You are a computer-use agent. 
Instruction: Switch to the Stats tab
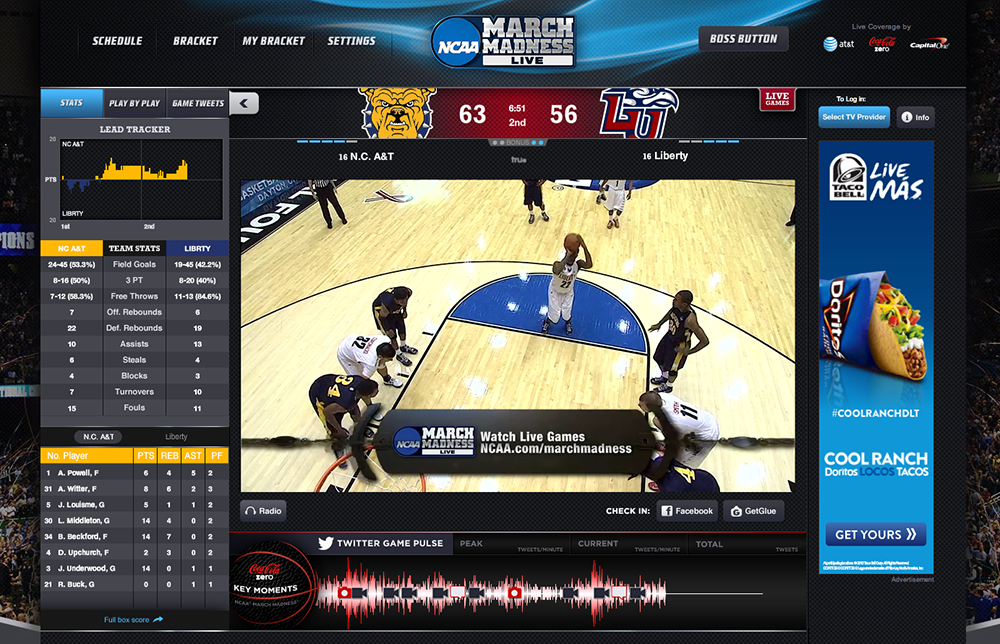point(71,103)
